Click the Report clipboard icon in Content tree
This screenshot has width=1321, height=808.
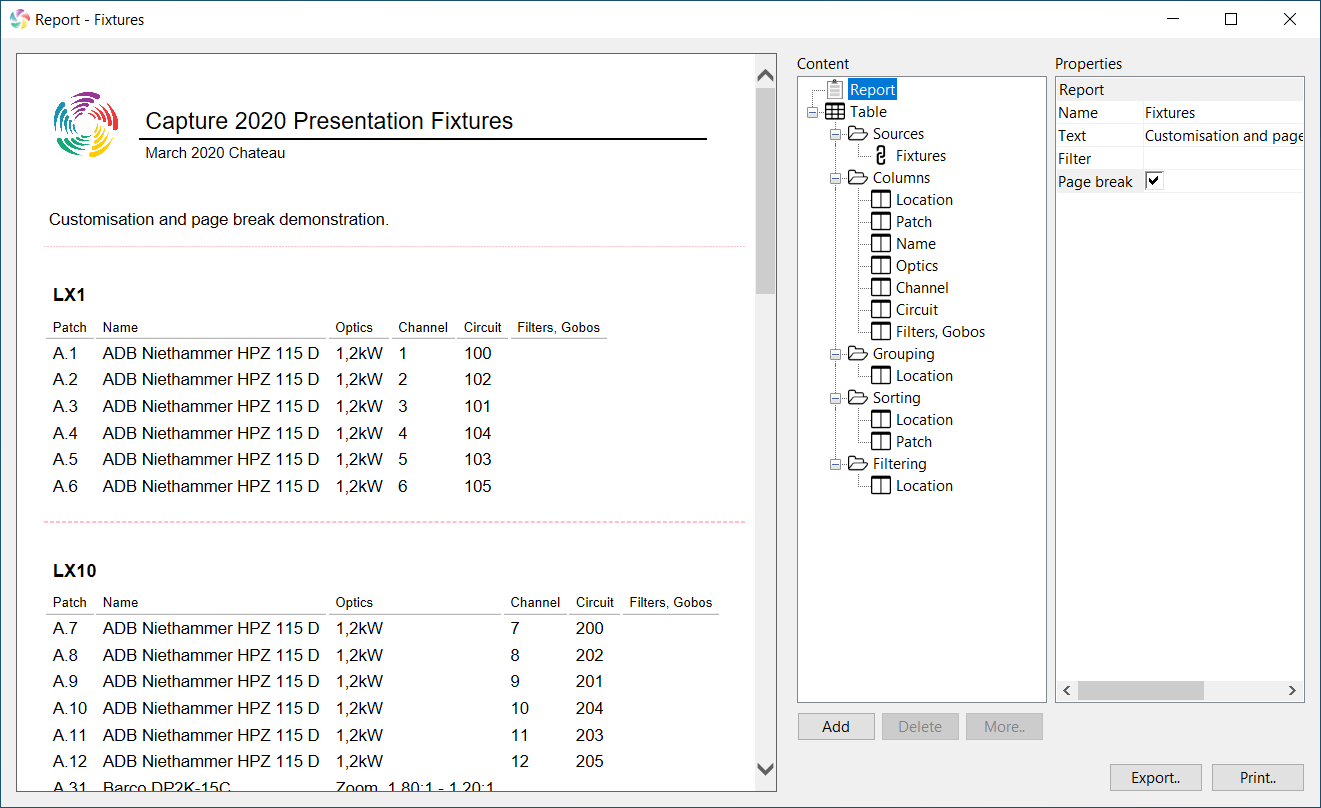[x=835, y=90]
